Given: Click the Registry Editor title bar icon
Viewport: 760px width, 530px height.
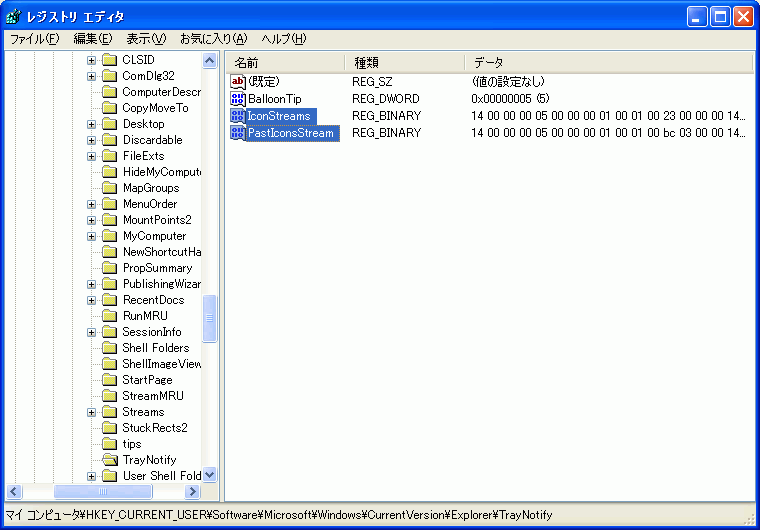Looking at the screenshot, I should click(14, 16).
